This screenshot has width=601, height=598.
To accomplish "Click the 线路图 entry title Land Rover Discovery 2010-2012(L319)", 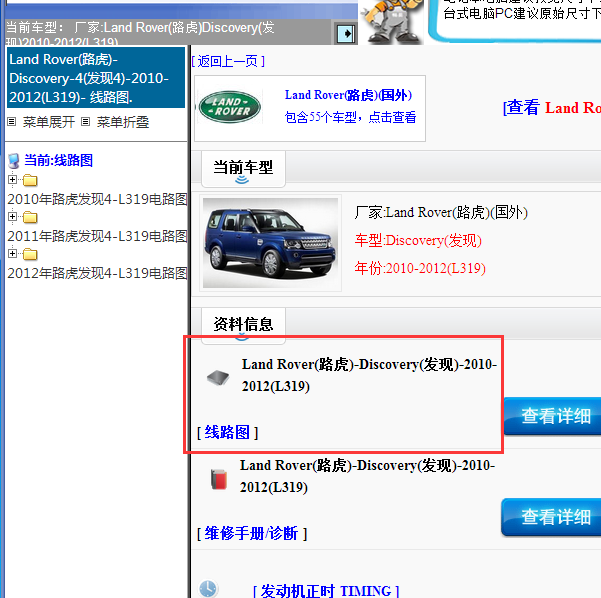I will (369, 375).
